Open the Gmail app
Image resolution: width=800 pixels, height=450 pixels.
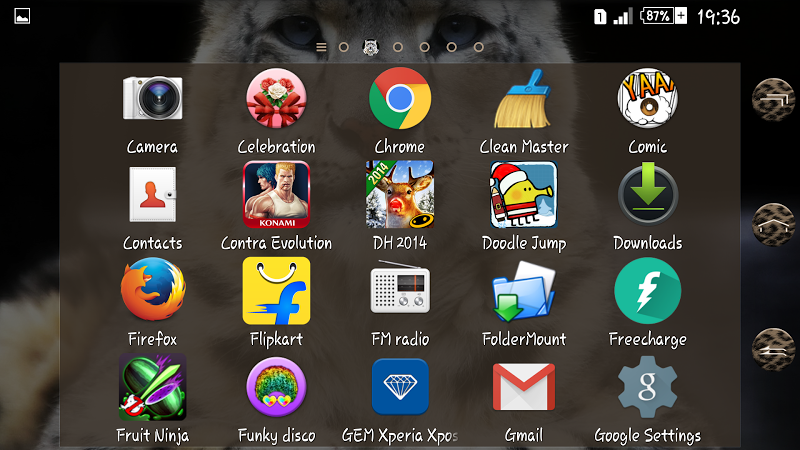[x=523, y=387]
